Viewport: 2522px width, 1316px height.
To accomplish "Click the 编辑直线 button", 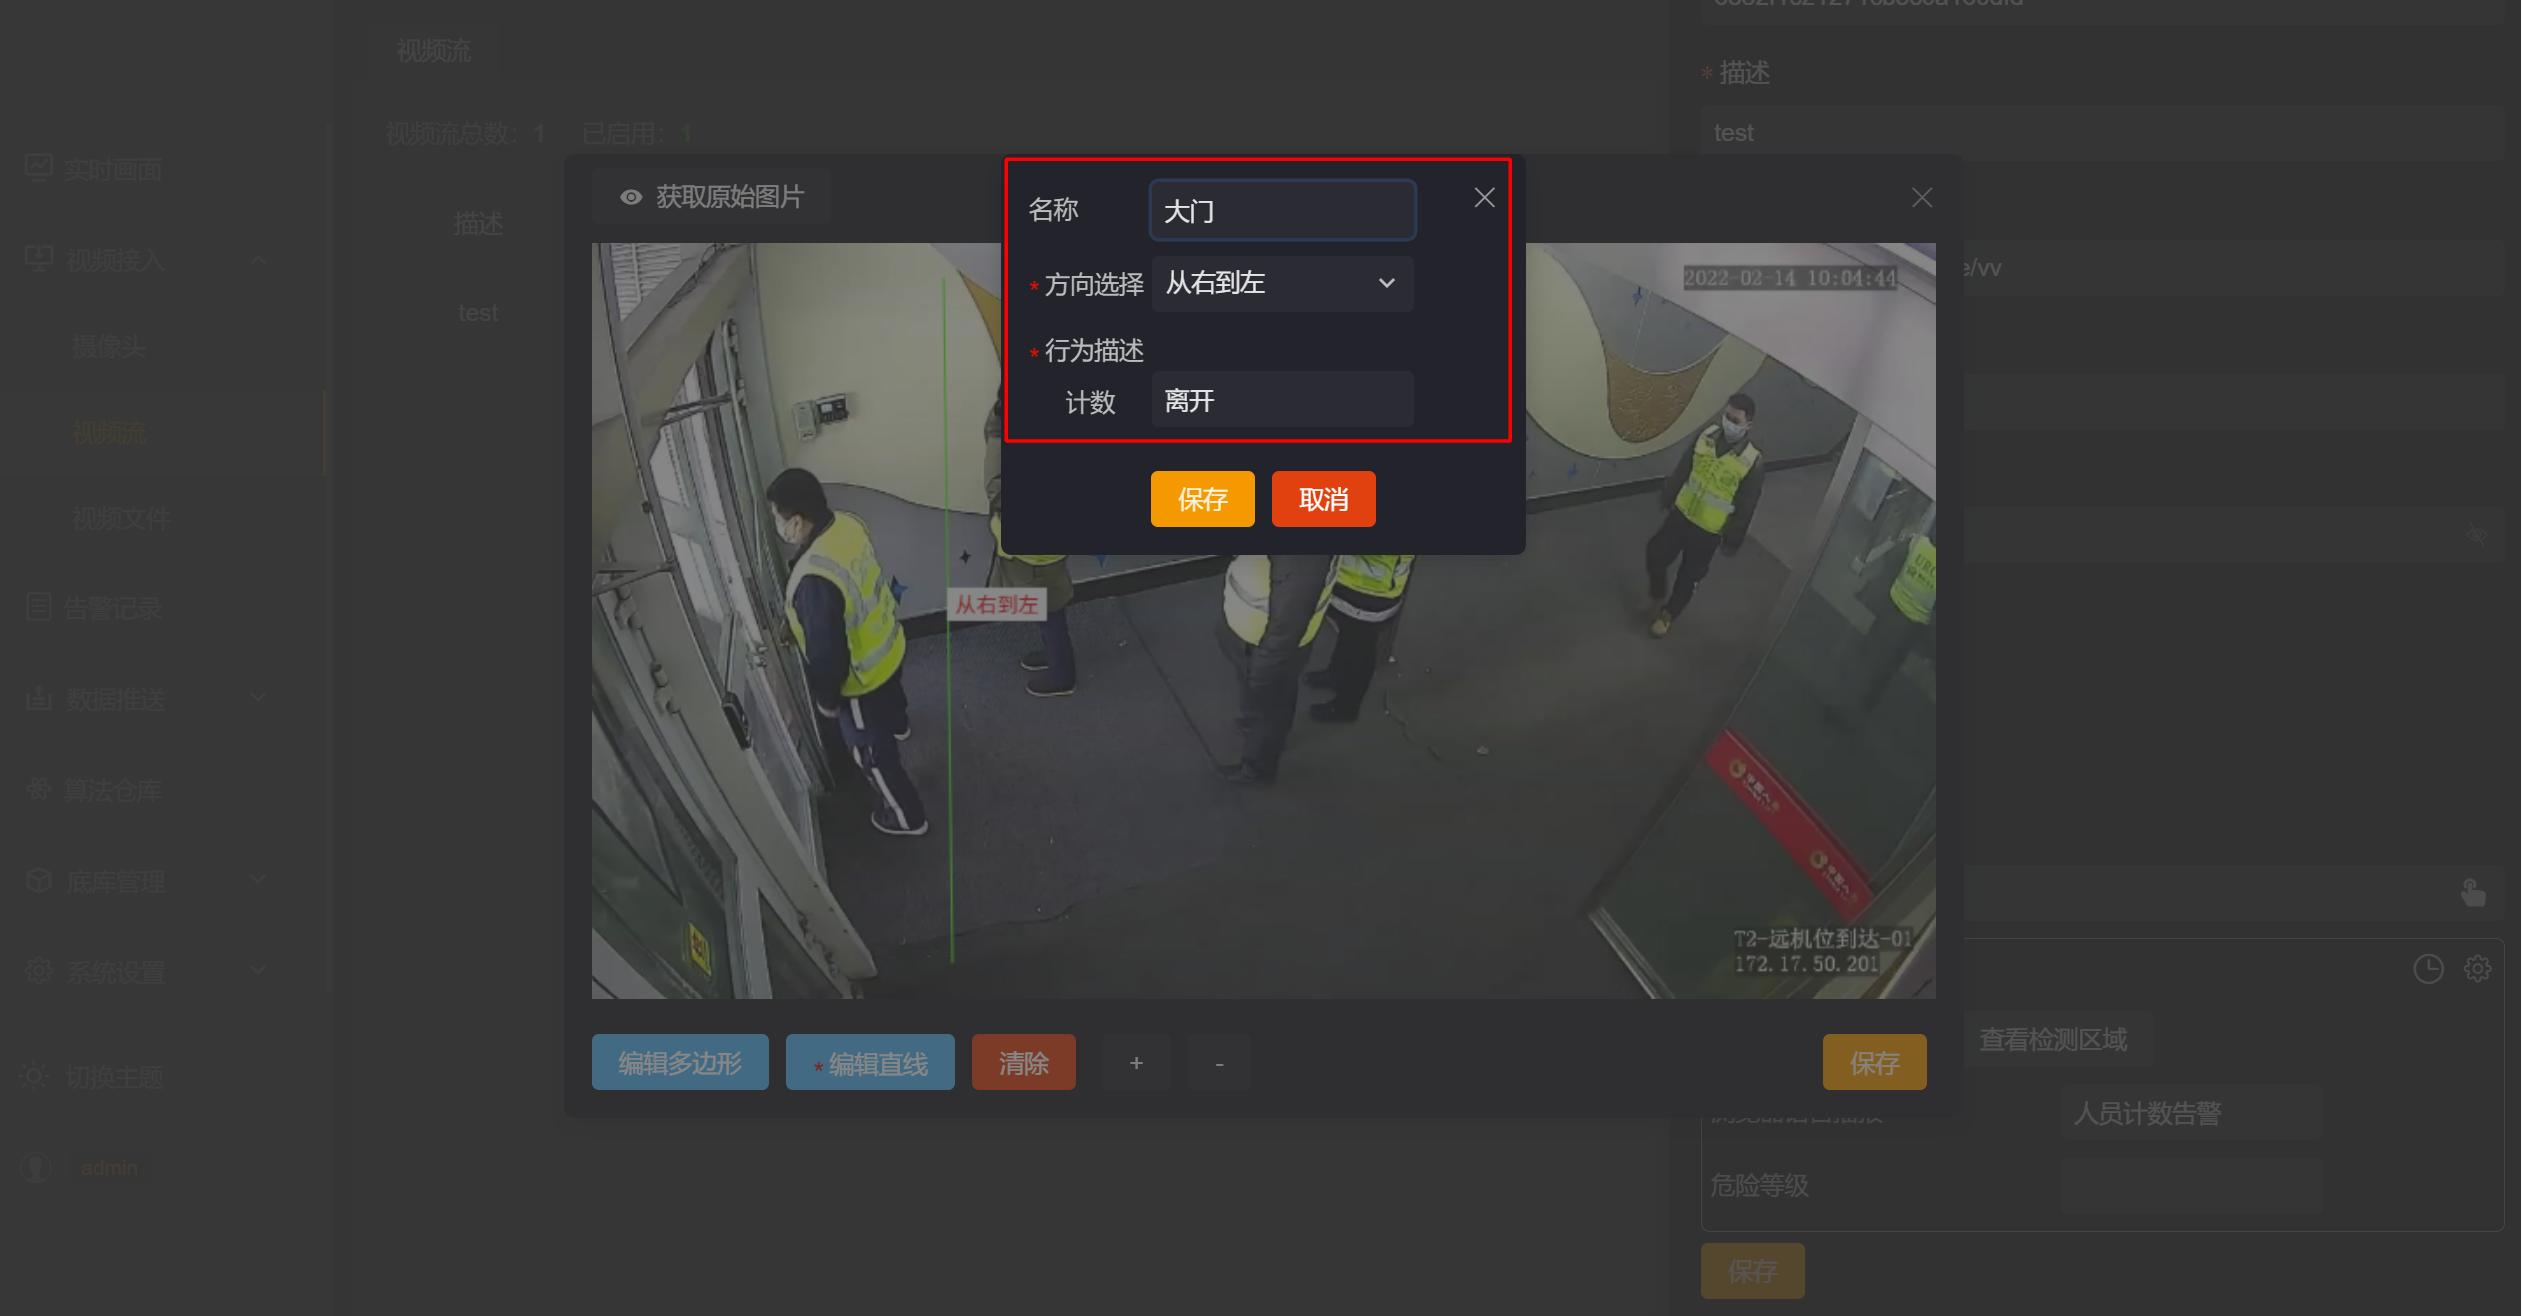I will (x=870, y=1062).
